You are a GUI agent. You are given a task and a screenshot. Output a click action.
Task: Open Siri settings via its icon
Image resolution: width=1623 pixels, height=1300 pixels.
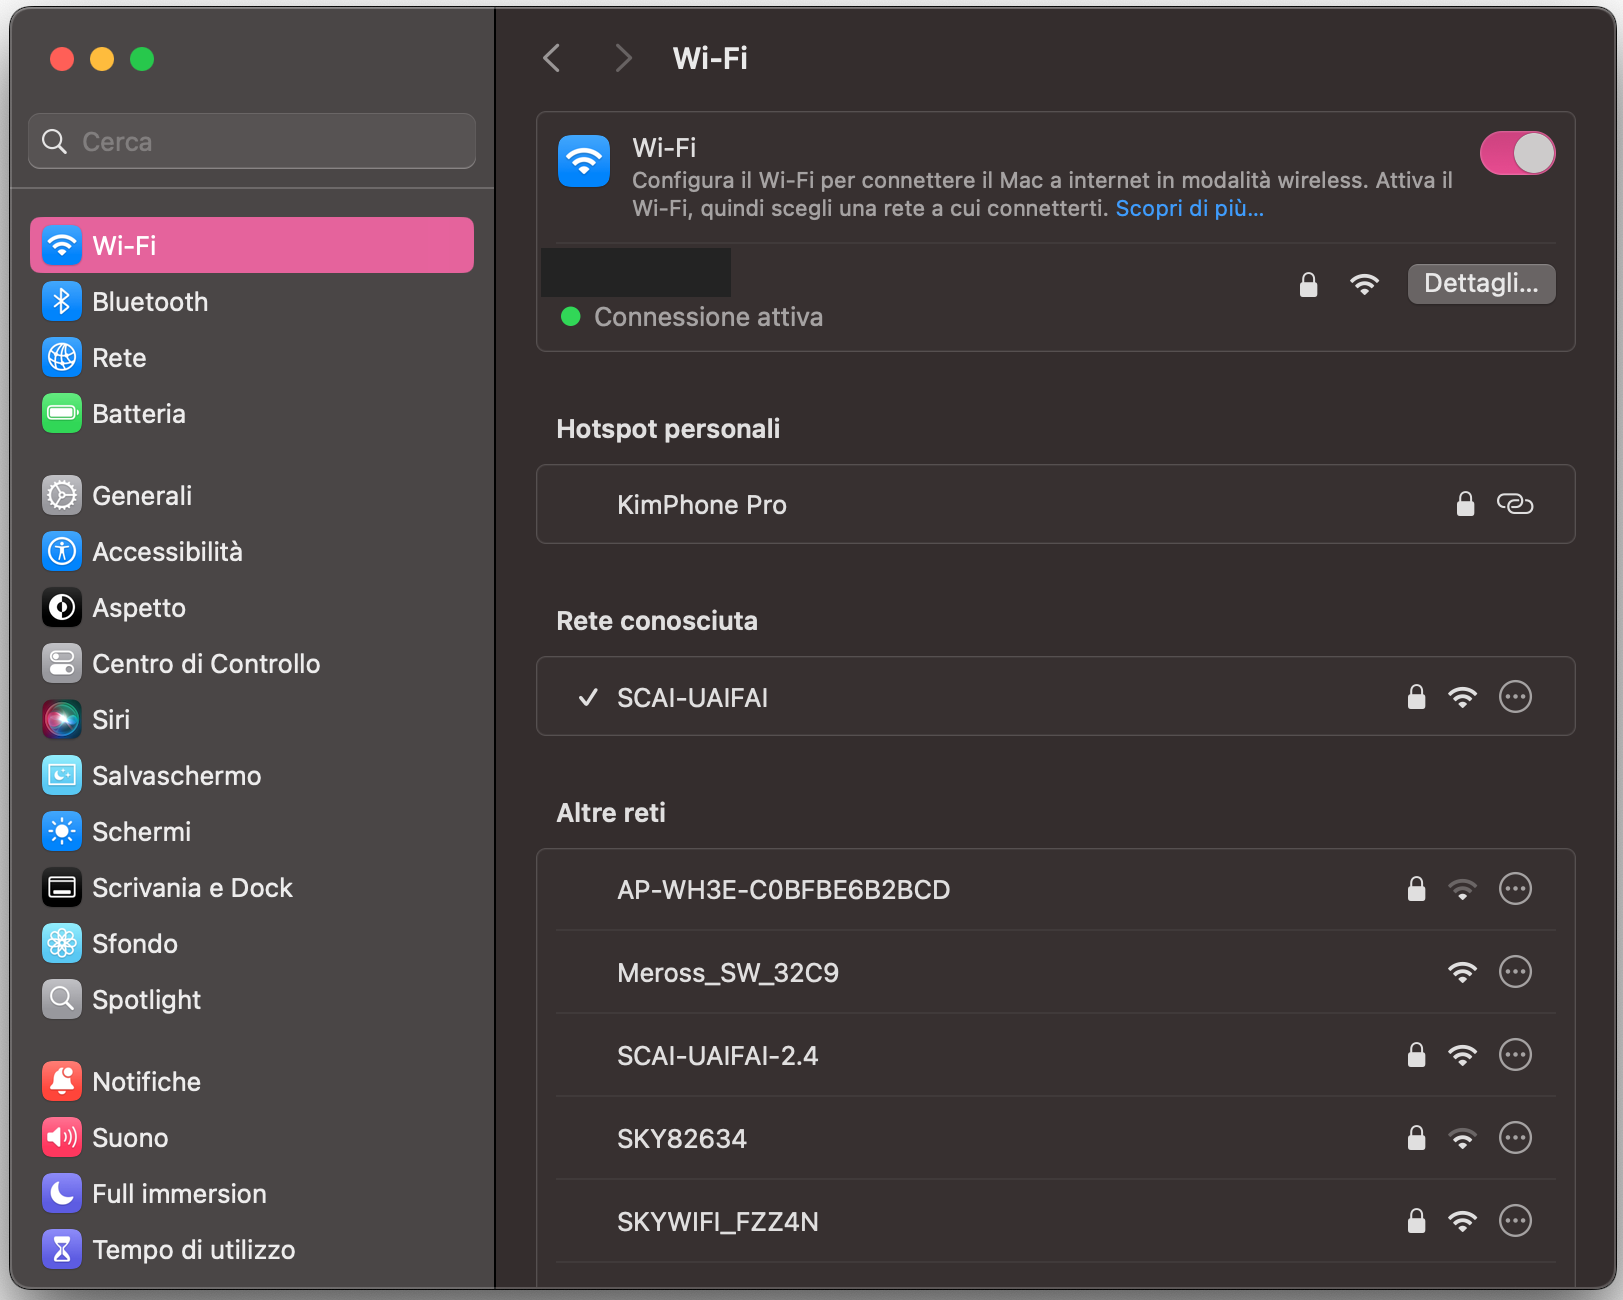61,719
